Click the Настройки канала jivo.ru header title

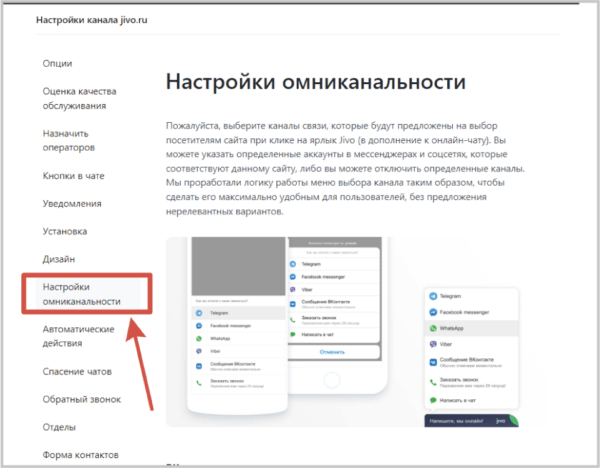[91, 20]
